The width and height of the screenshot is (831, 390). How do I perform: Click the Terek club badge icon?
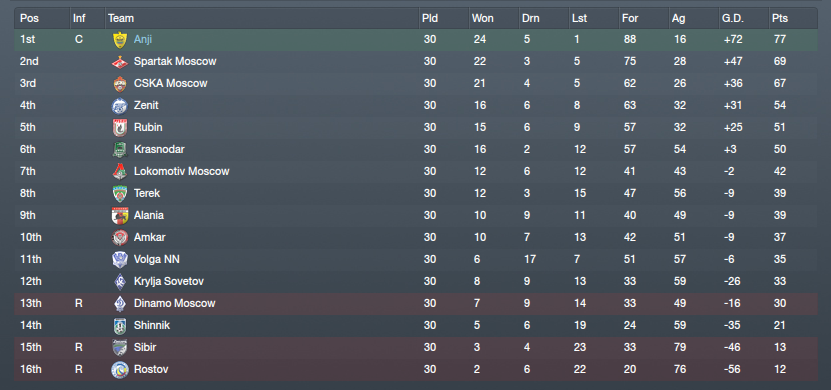pyautogui.click(x=120, y=193)
